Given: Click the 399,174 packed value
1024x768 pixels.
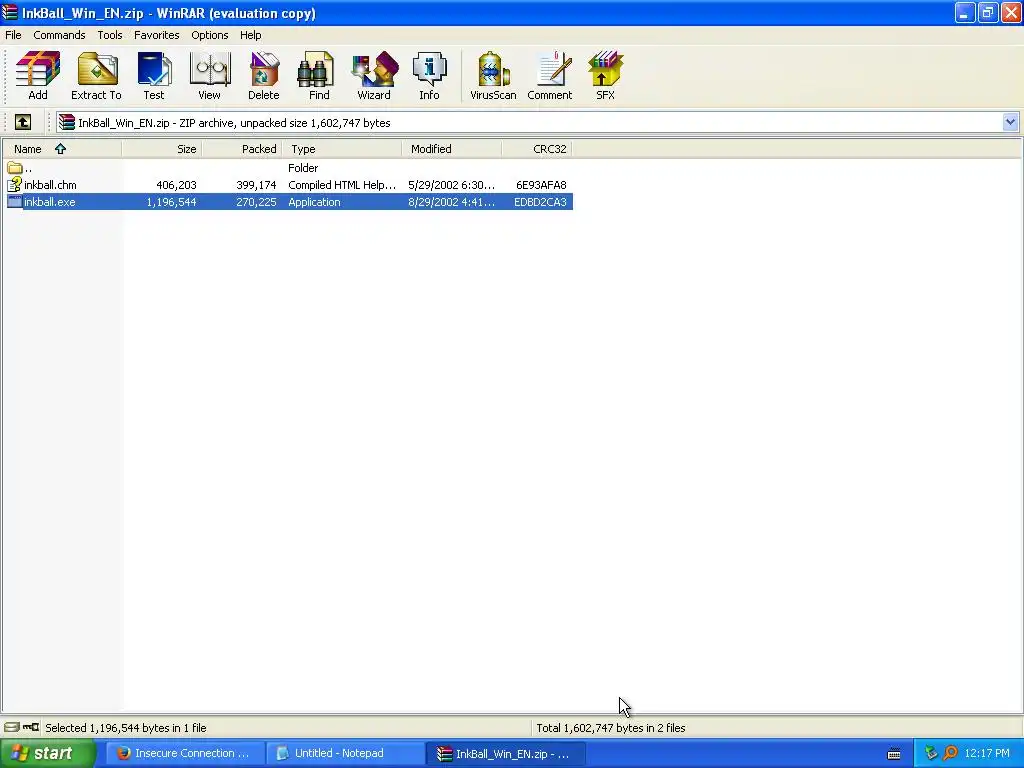Looking at the screenshot, I should [257, 185].
